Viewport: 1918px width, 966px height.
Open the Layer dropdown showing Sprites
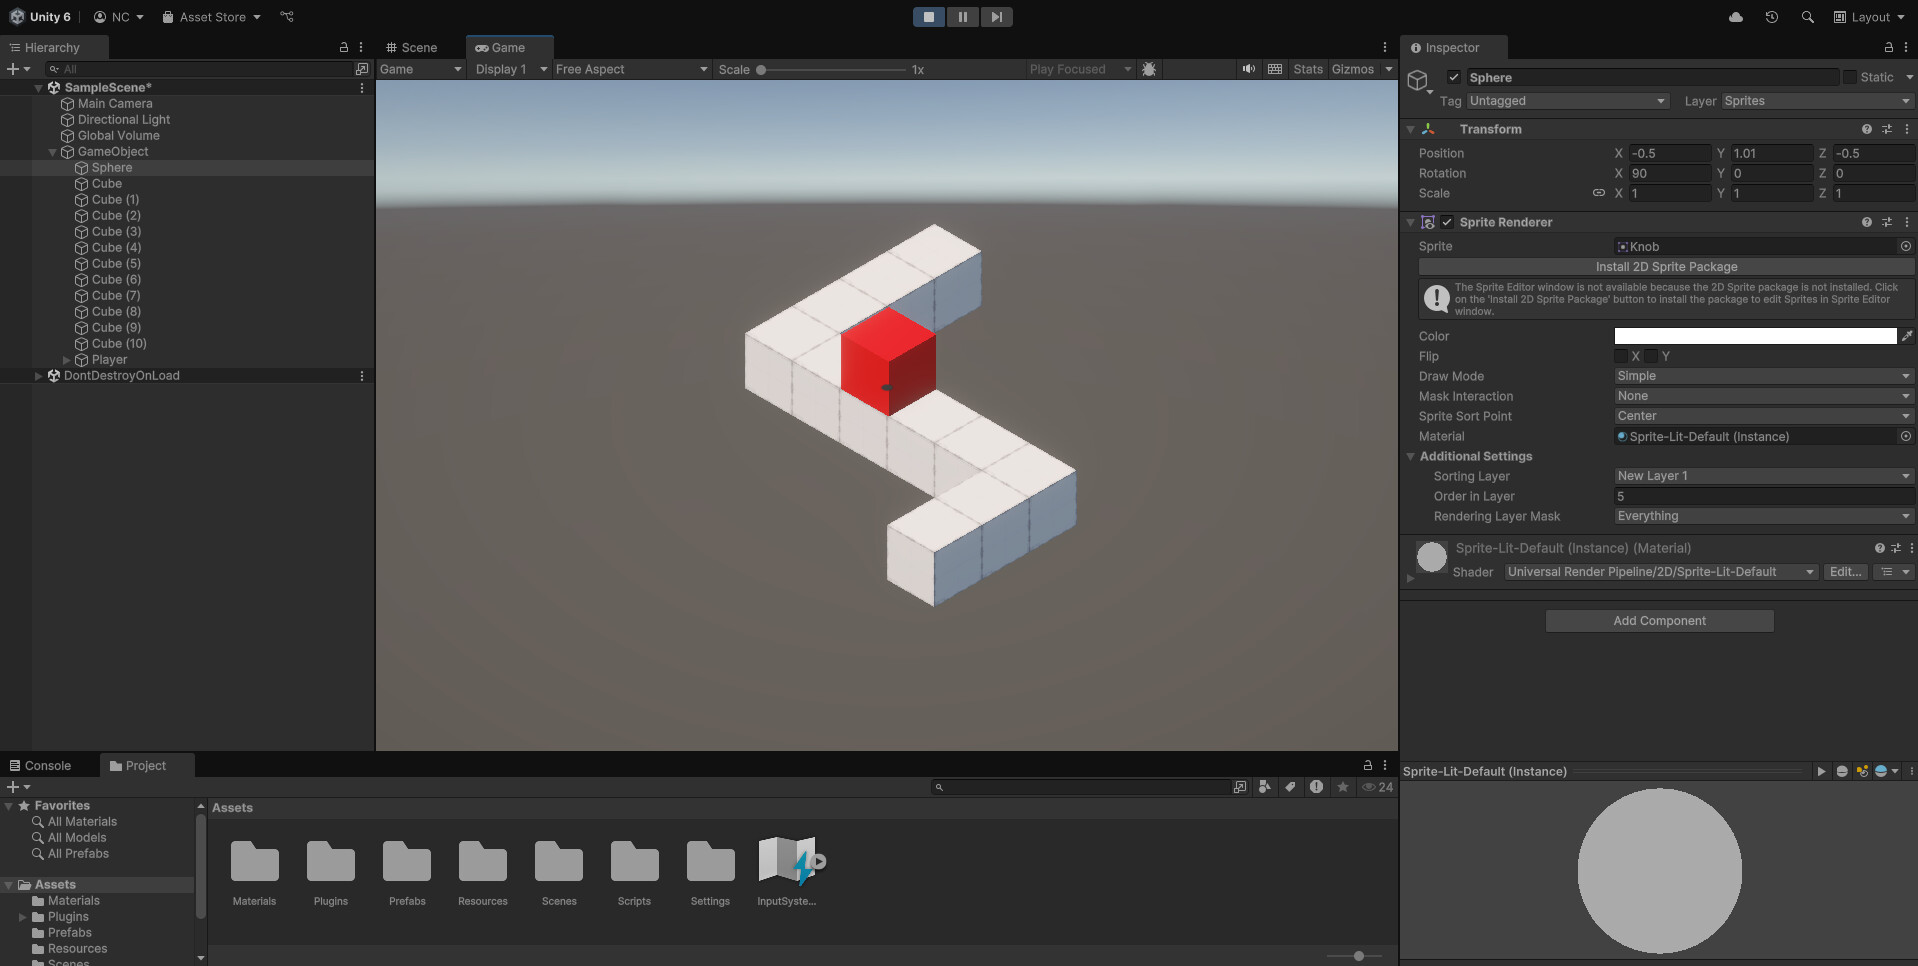[1815, 101]
